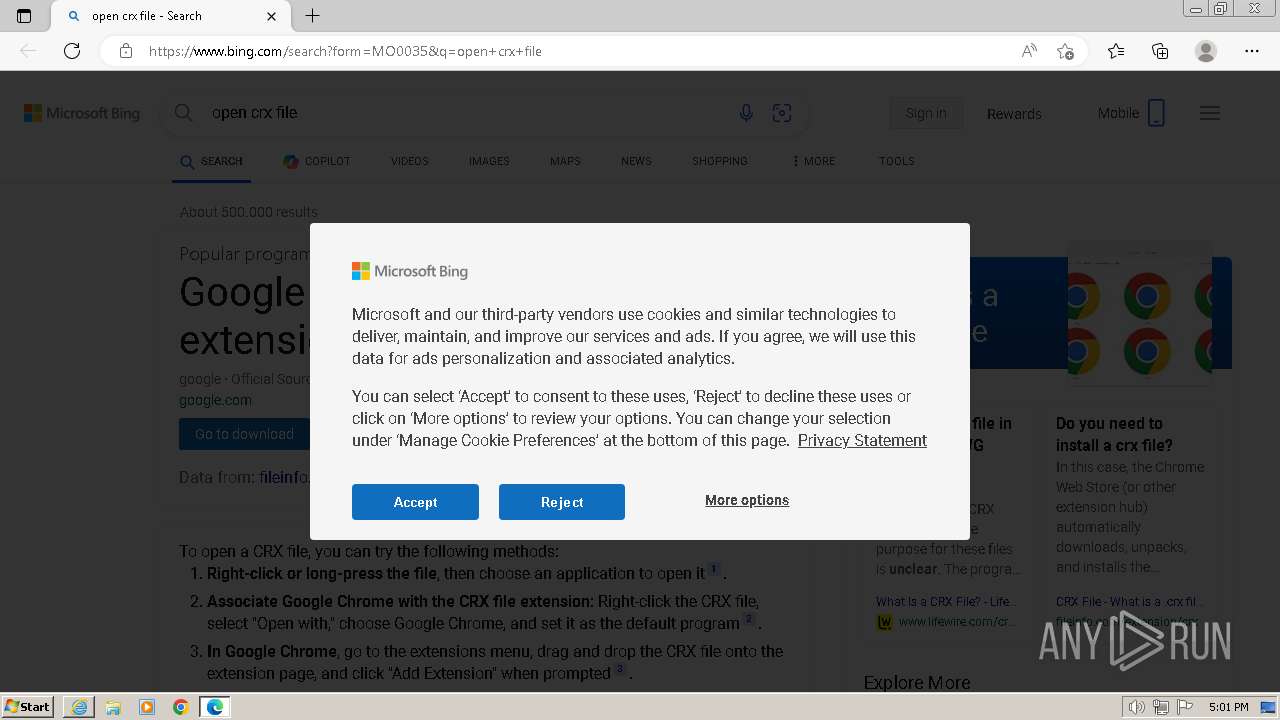
Task: Click the volume icon in system tray
Action: click(1137, 707)
